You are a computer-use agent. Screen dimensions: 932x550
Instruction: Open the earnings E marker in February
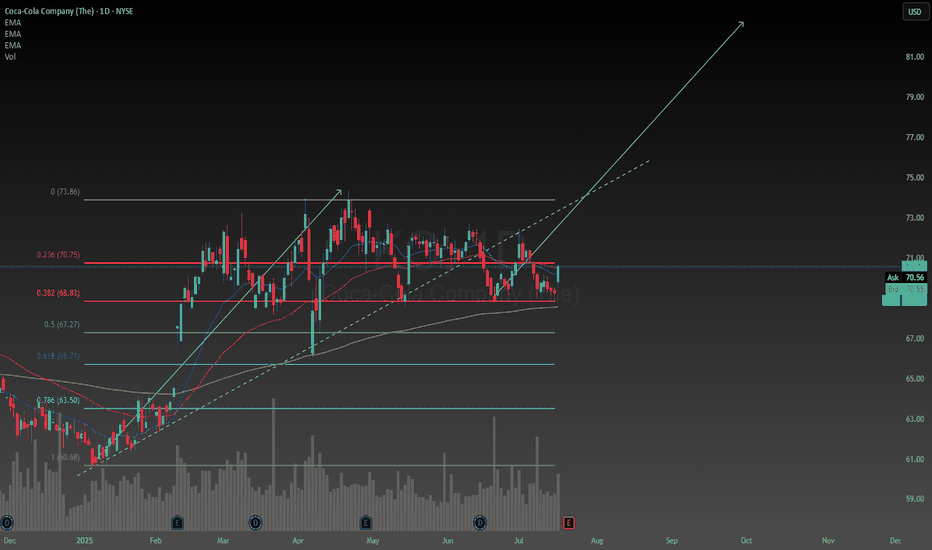coord(177,523)
